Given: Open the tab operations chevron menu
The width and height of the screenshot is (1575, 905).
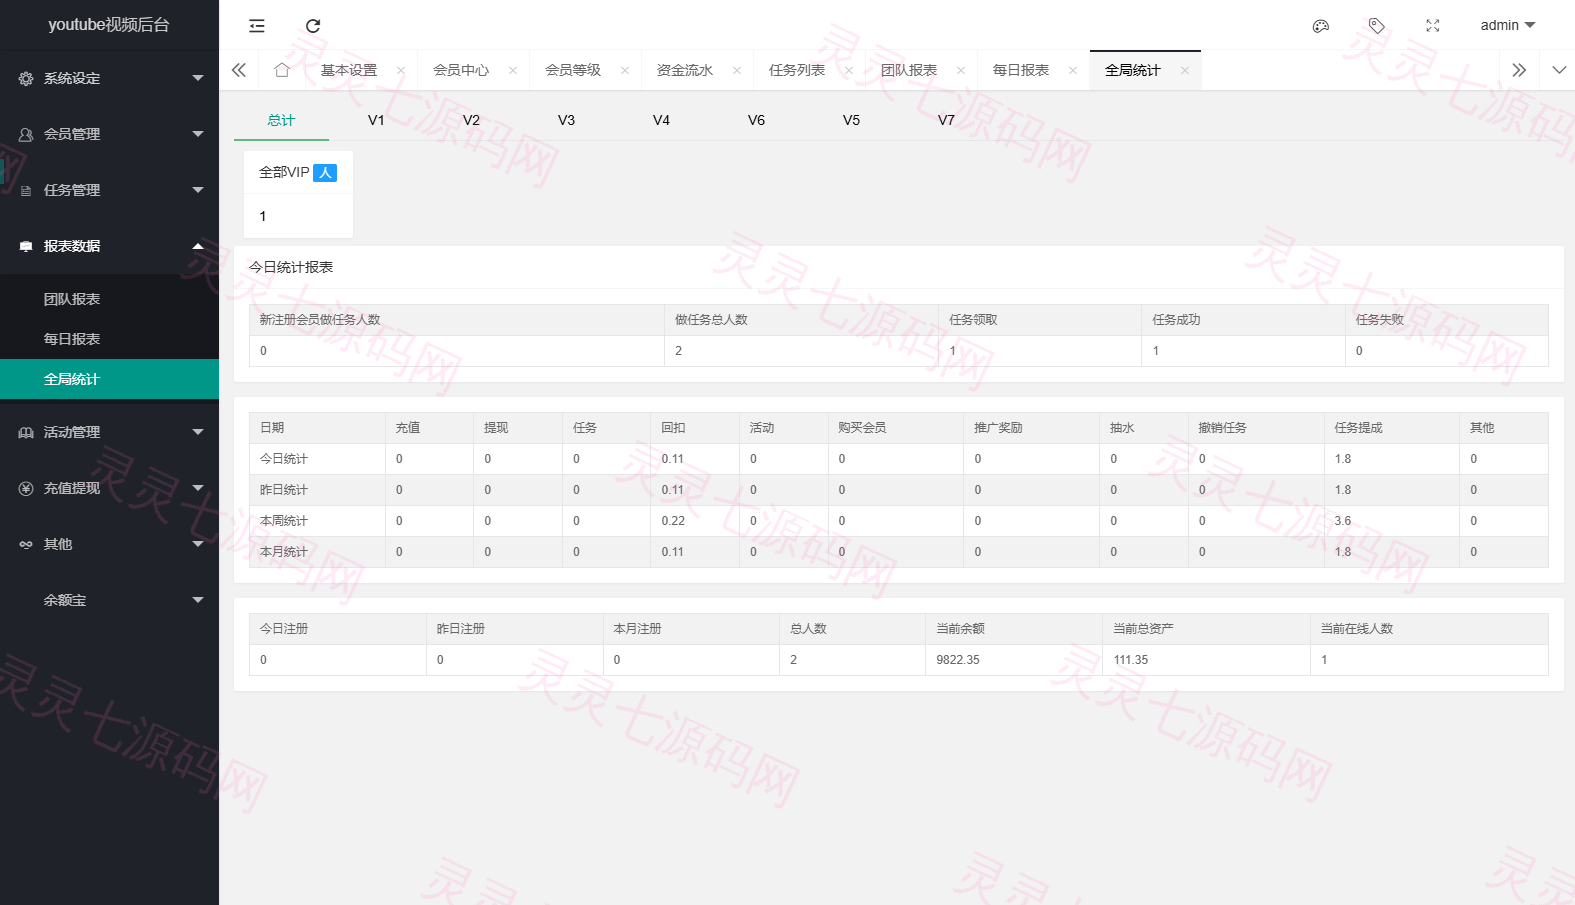Looking at the screenshot, I should 1559,70.
